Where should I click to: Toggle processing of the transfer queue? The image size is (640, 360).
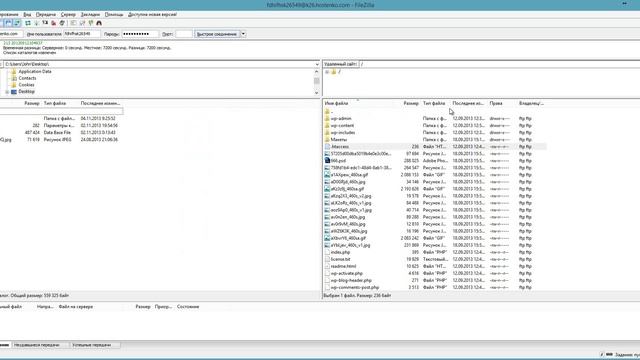pos(36,23)
